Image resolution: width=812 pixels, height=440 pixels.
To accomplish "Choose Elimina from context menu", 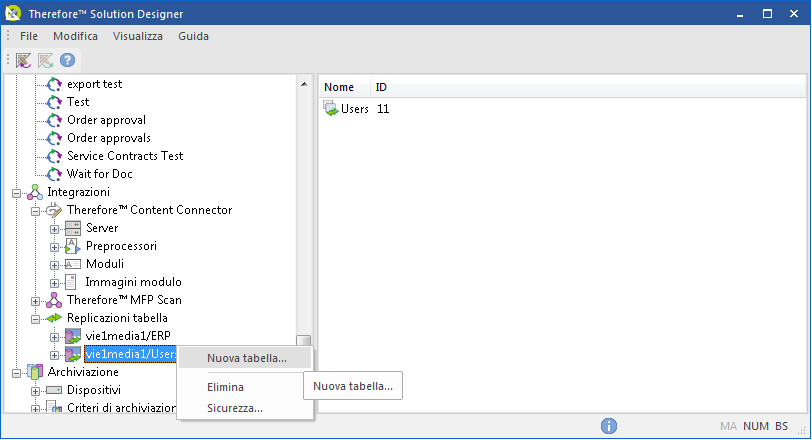I will click(x=245, y=387).
